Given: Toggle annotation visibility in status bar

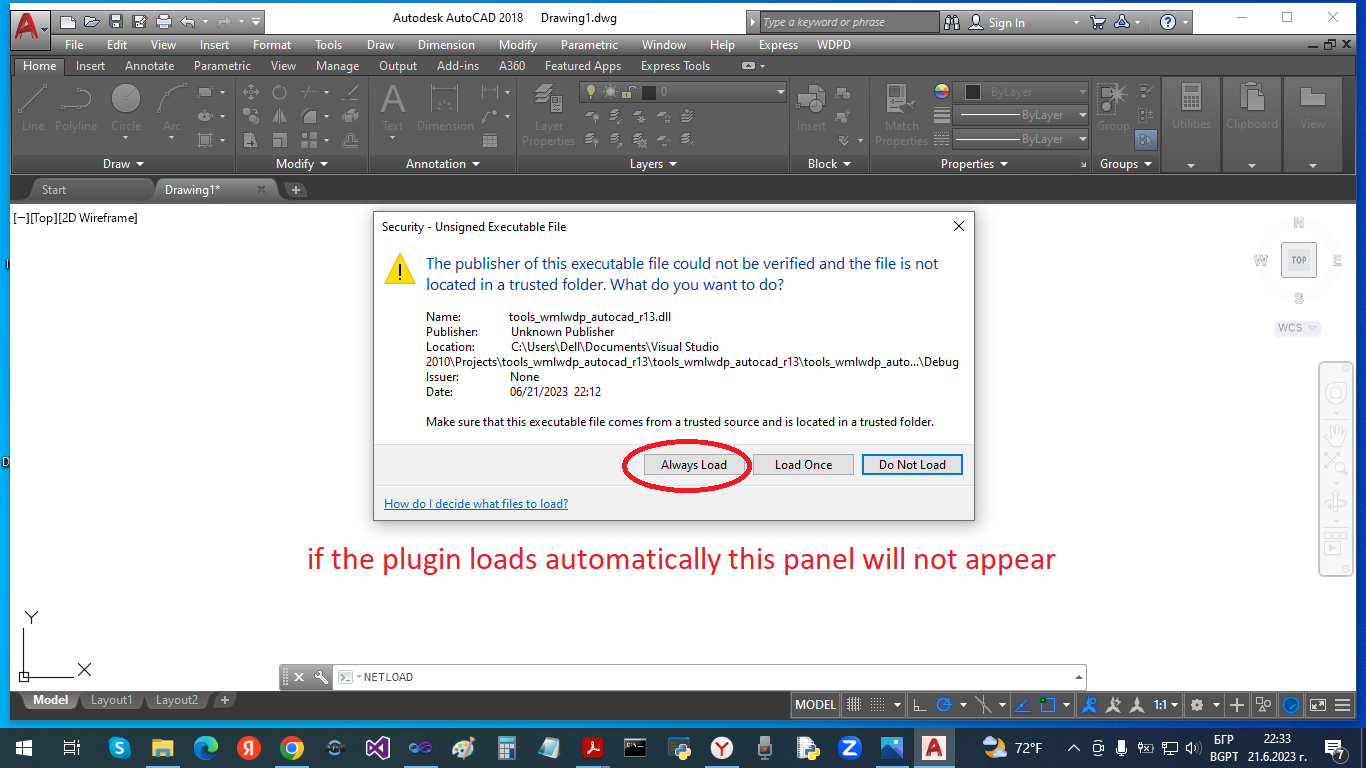Looking at the screenshot, I should (1090, 705).
